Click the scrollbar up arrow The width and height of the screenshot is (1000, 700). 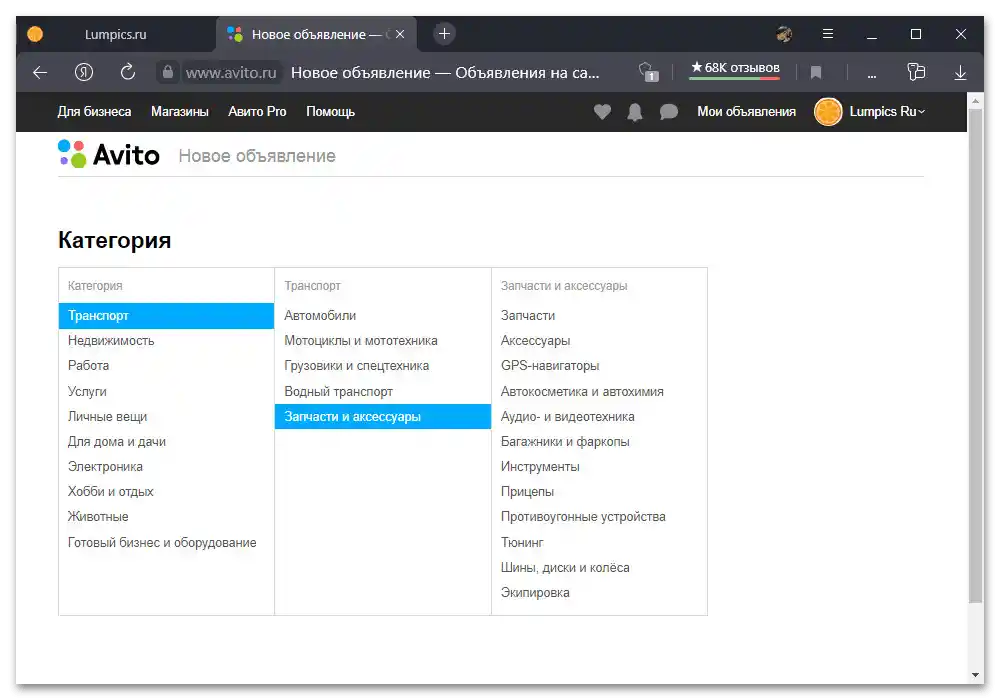pos(975,101)
